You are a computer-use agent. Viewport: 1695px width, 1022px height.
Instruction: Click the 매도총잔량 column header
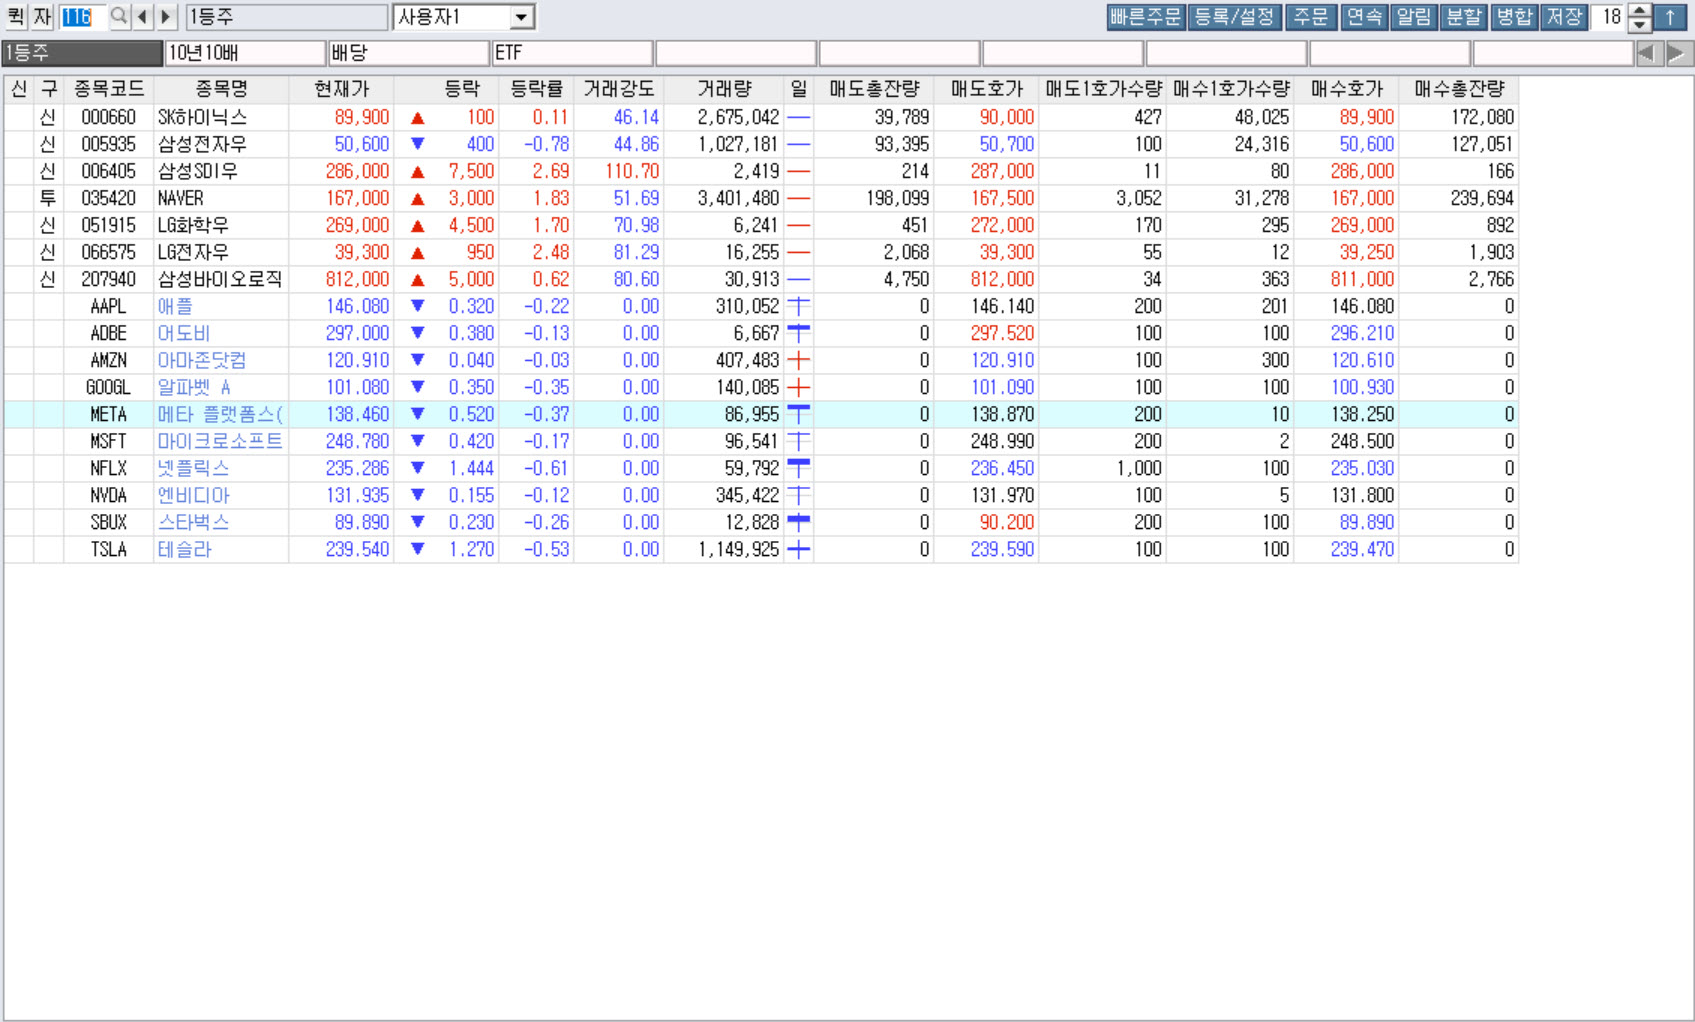[874, 89]
